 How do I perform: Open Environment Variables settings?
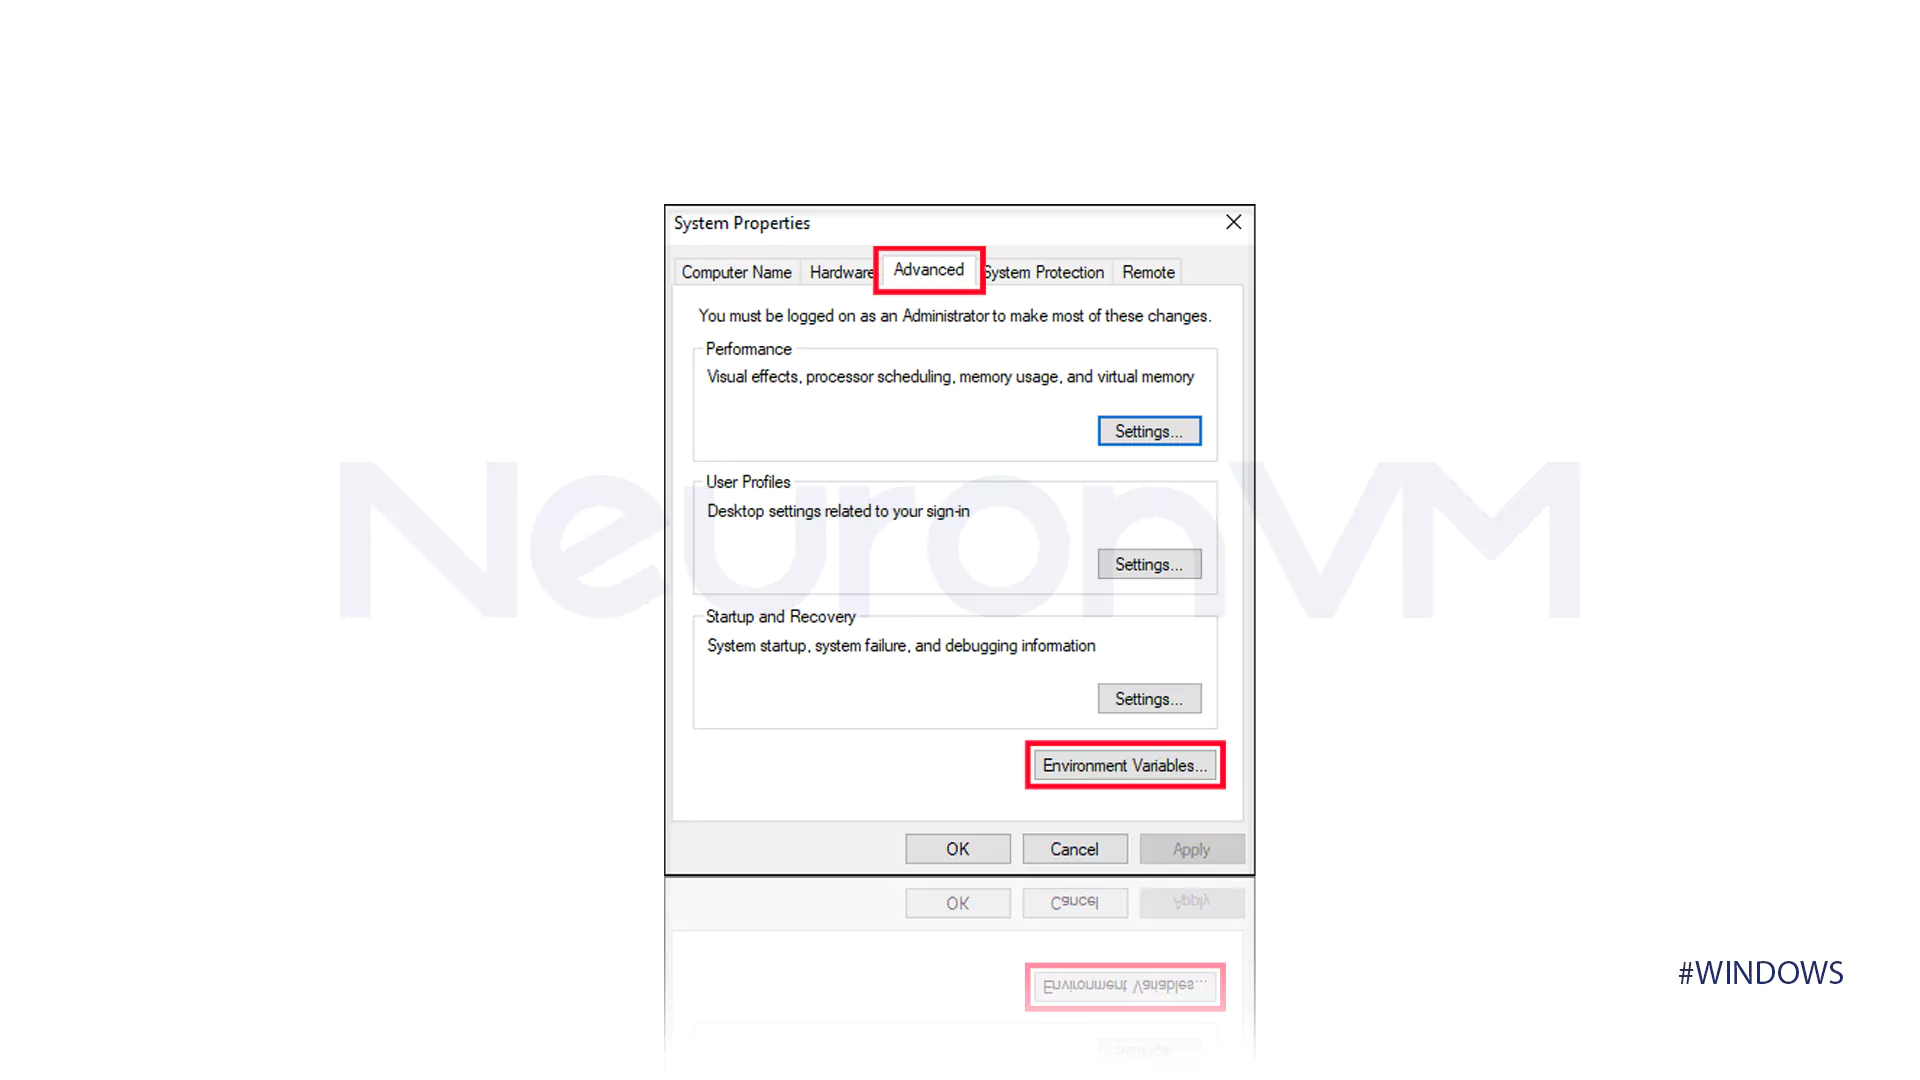(1124, 765)
